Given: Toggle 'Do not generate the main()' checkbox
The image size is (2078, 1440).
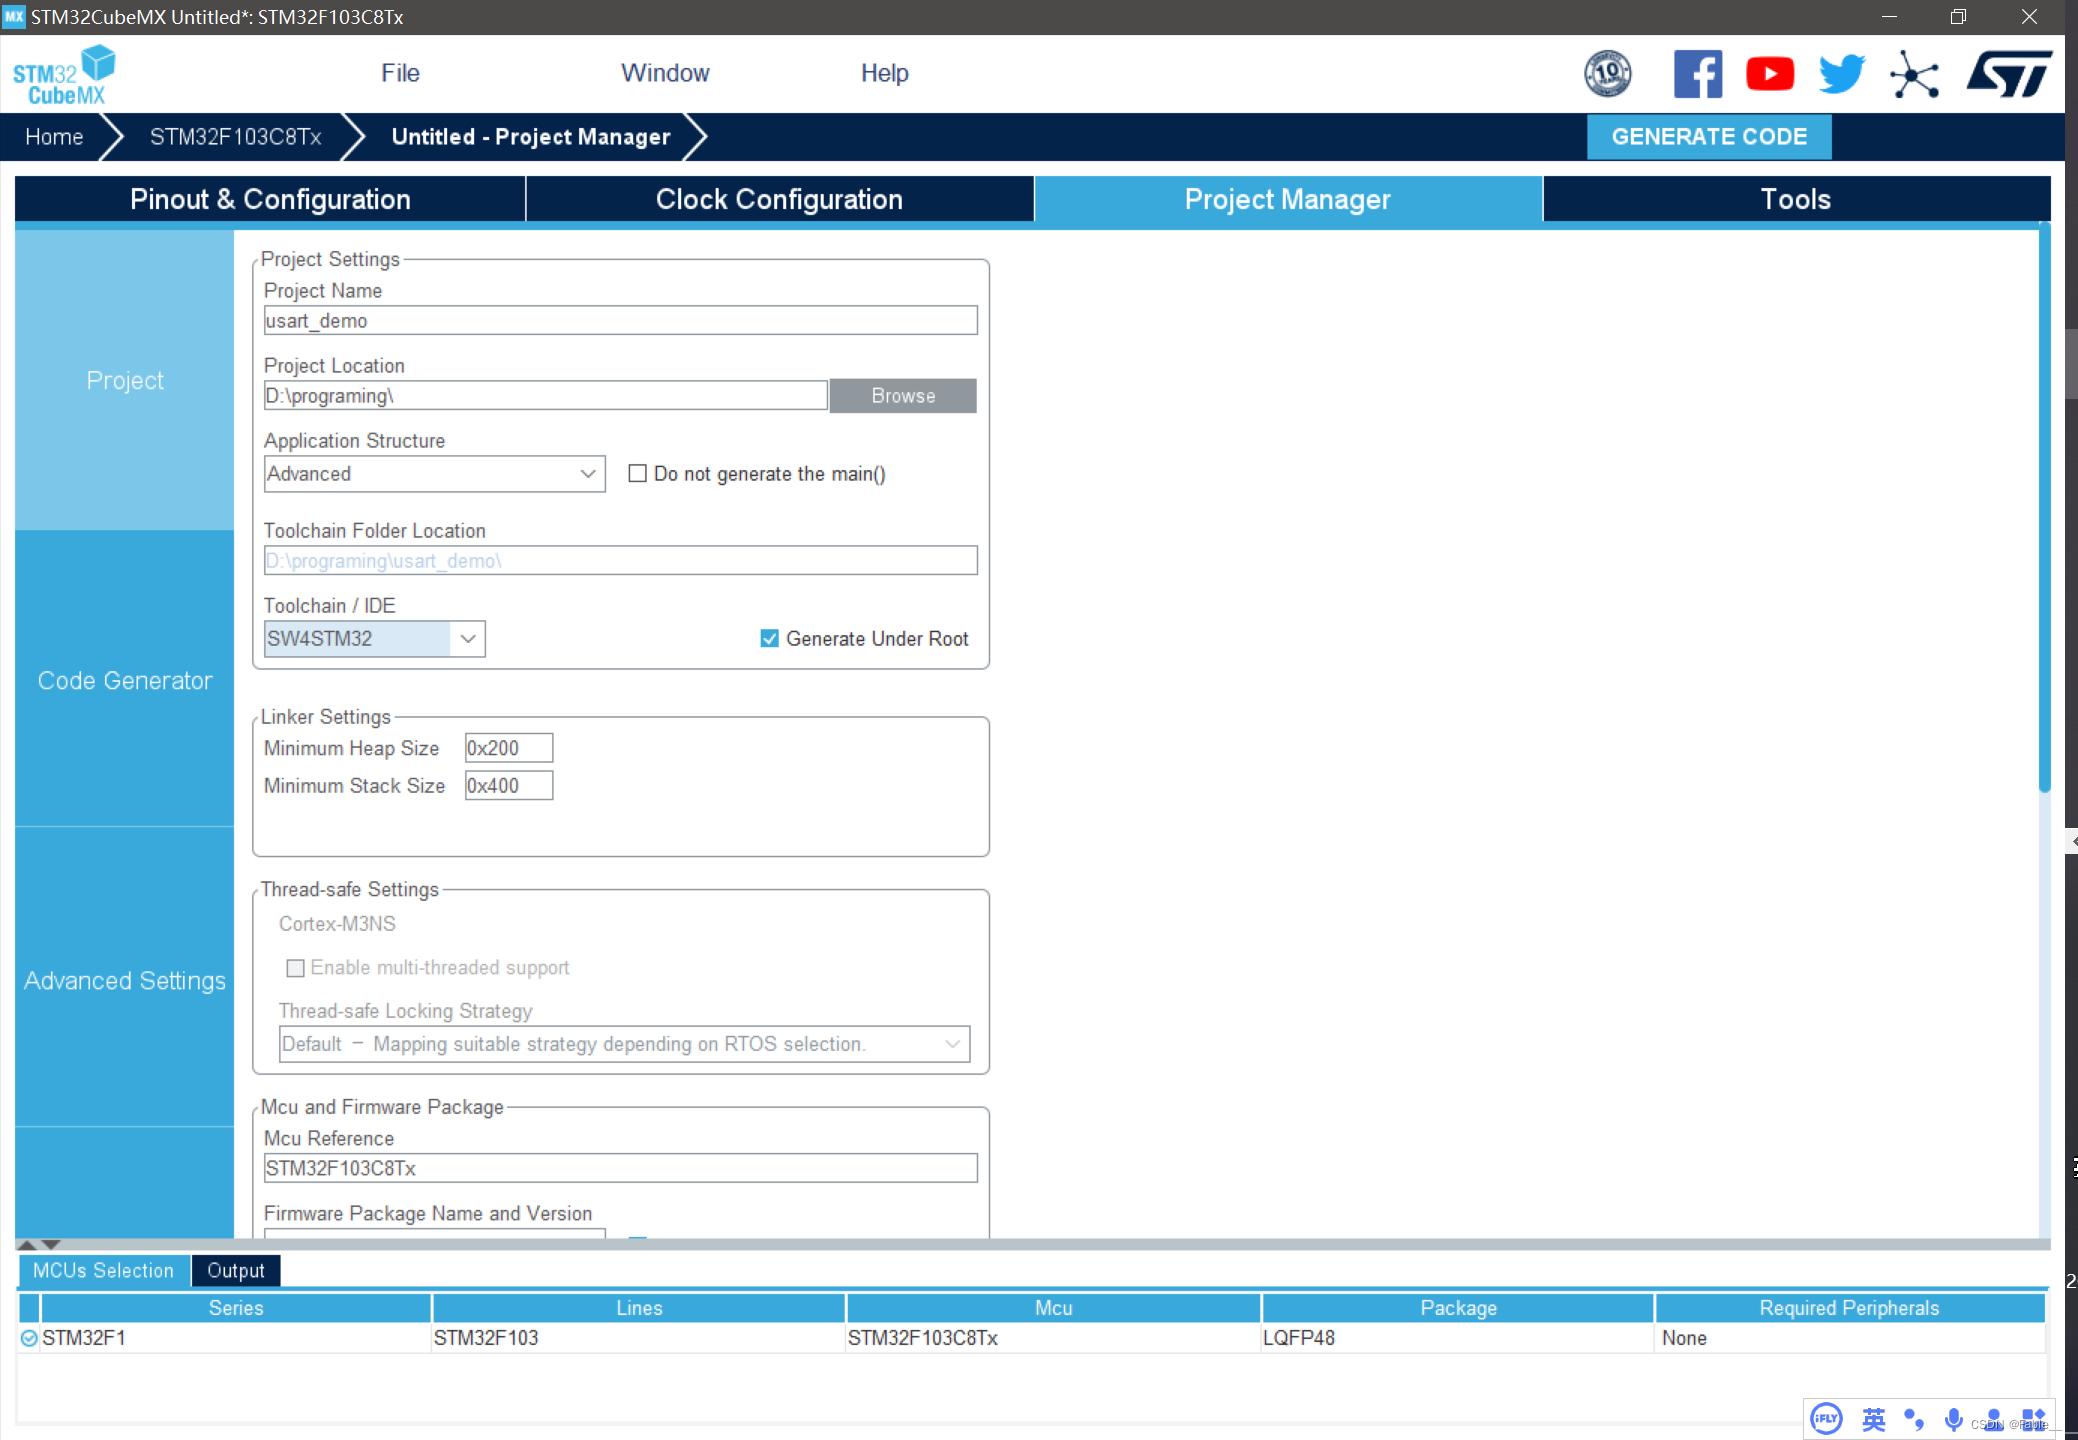Looking at the screenshot, I should pyautogui.click(x=637, y=473).
